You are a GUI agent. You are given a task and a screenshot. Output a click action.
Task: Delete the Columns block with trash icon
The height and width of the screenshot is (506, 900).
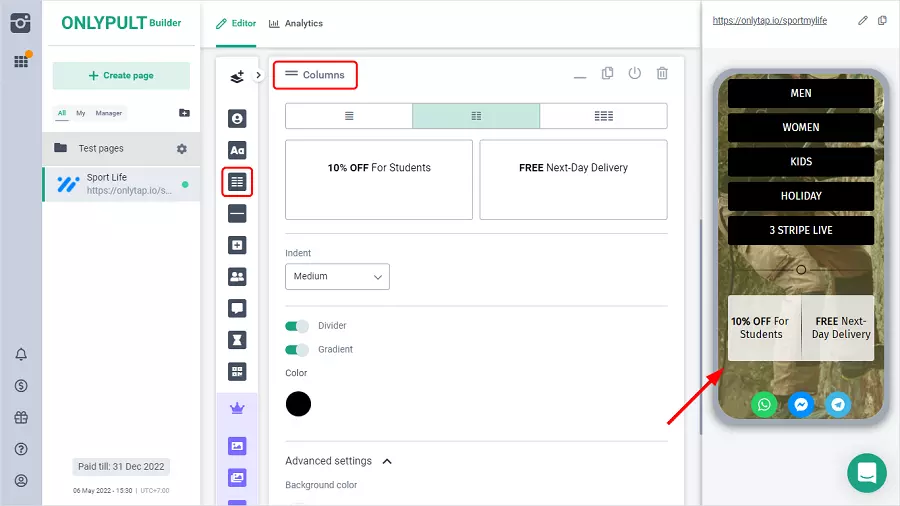(662, 74)
